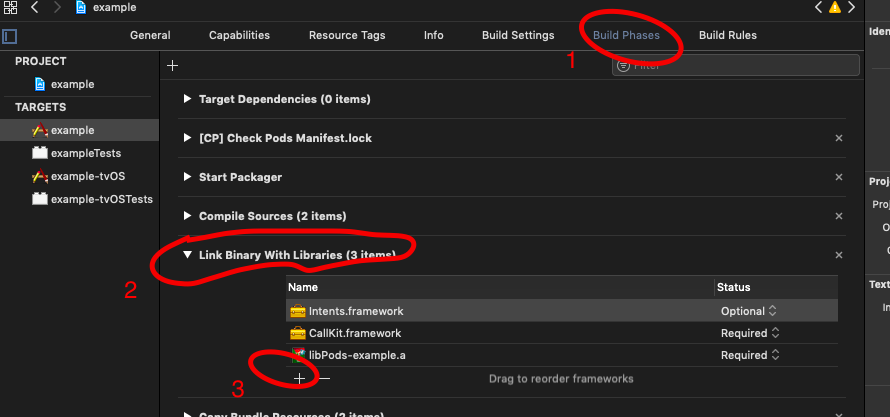
Task: Click the example project document icon
Action: click(40, 85)
